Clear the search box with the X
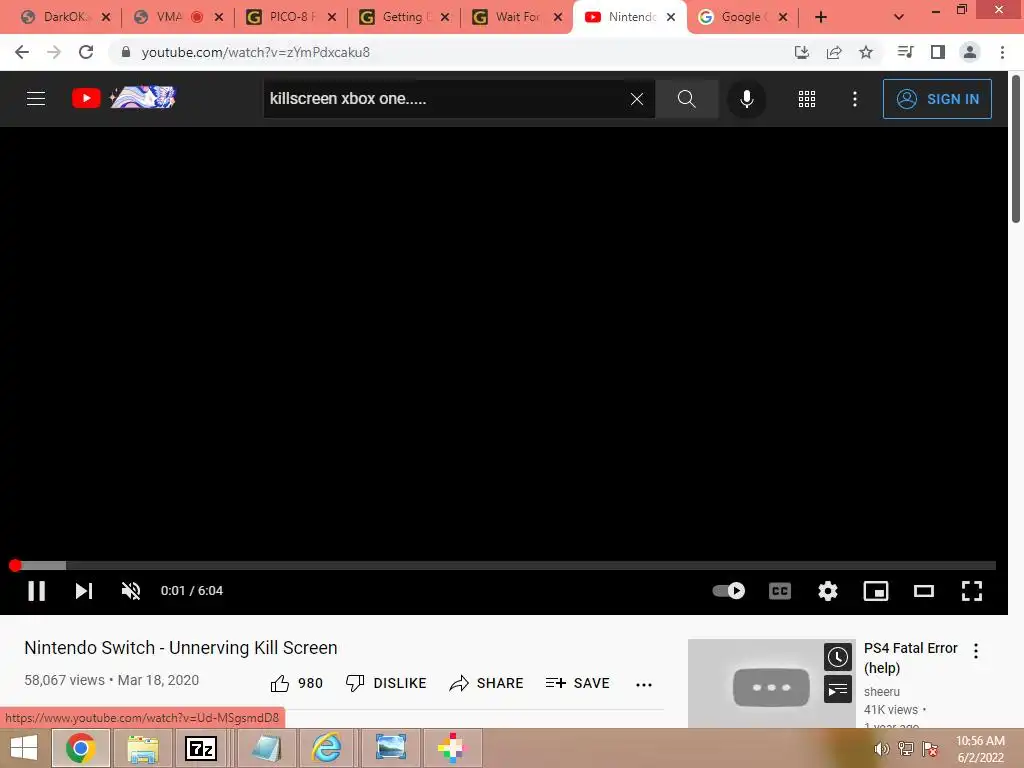This screenshot has height=768, width=1024. [637, 99]
